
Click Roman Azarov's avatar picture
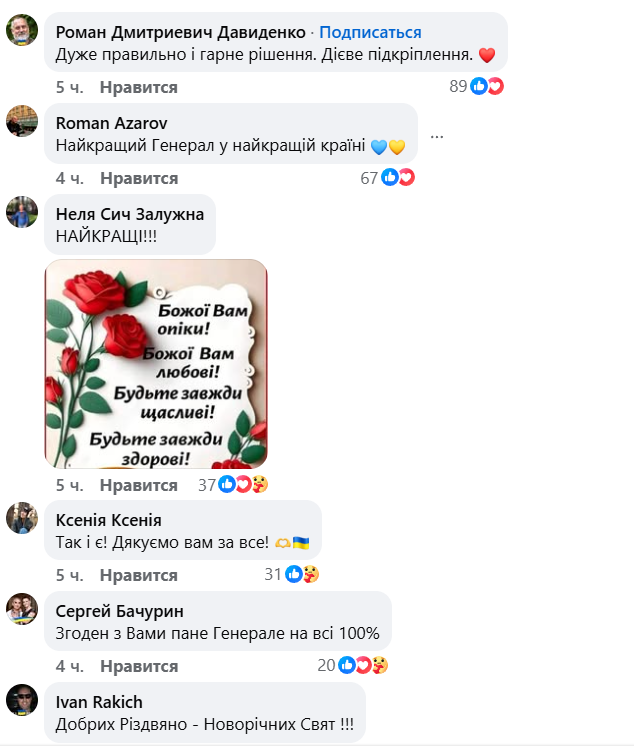tap(22, 121)
